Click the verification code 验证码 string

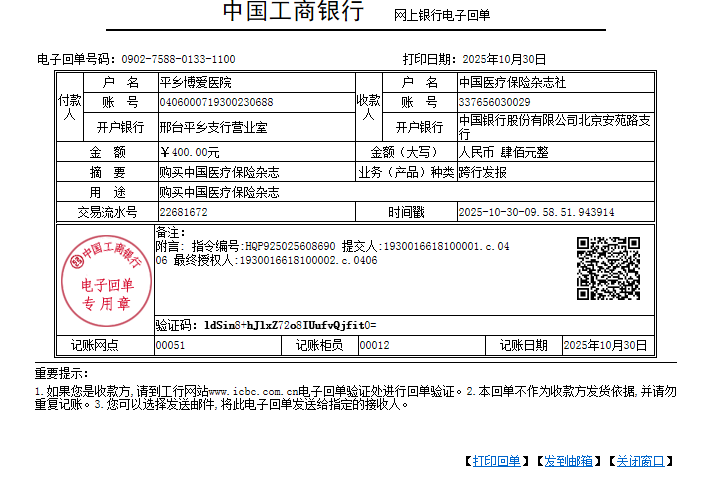[x=290, y=325]
